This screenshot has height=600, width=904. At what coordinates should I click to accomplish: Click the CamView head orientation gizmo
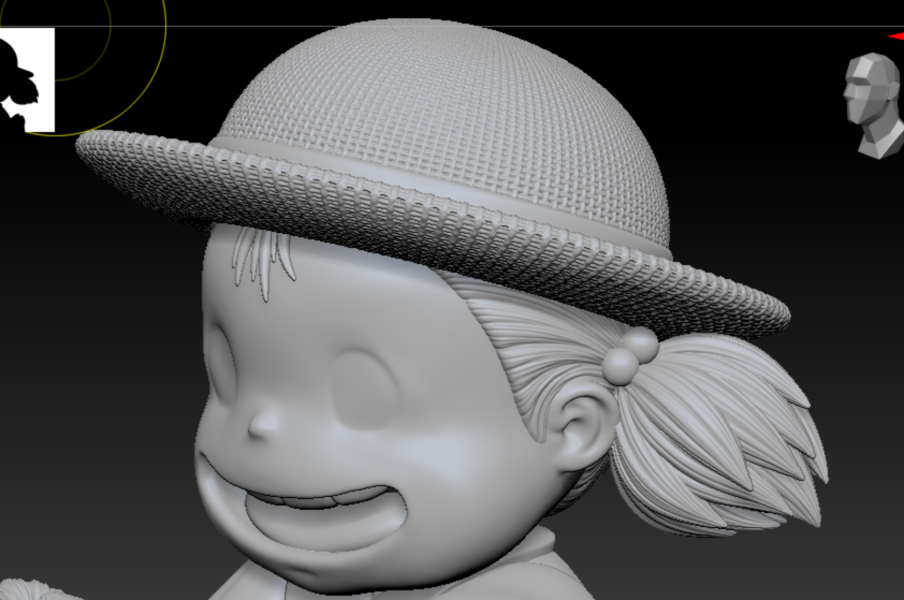pos(874,105)
